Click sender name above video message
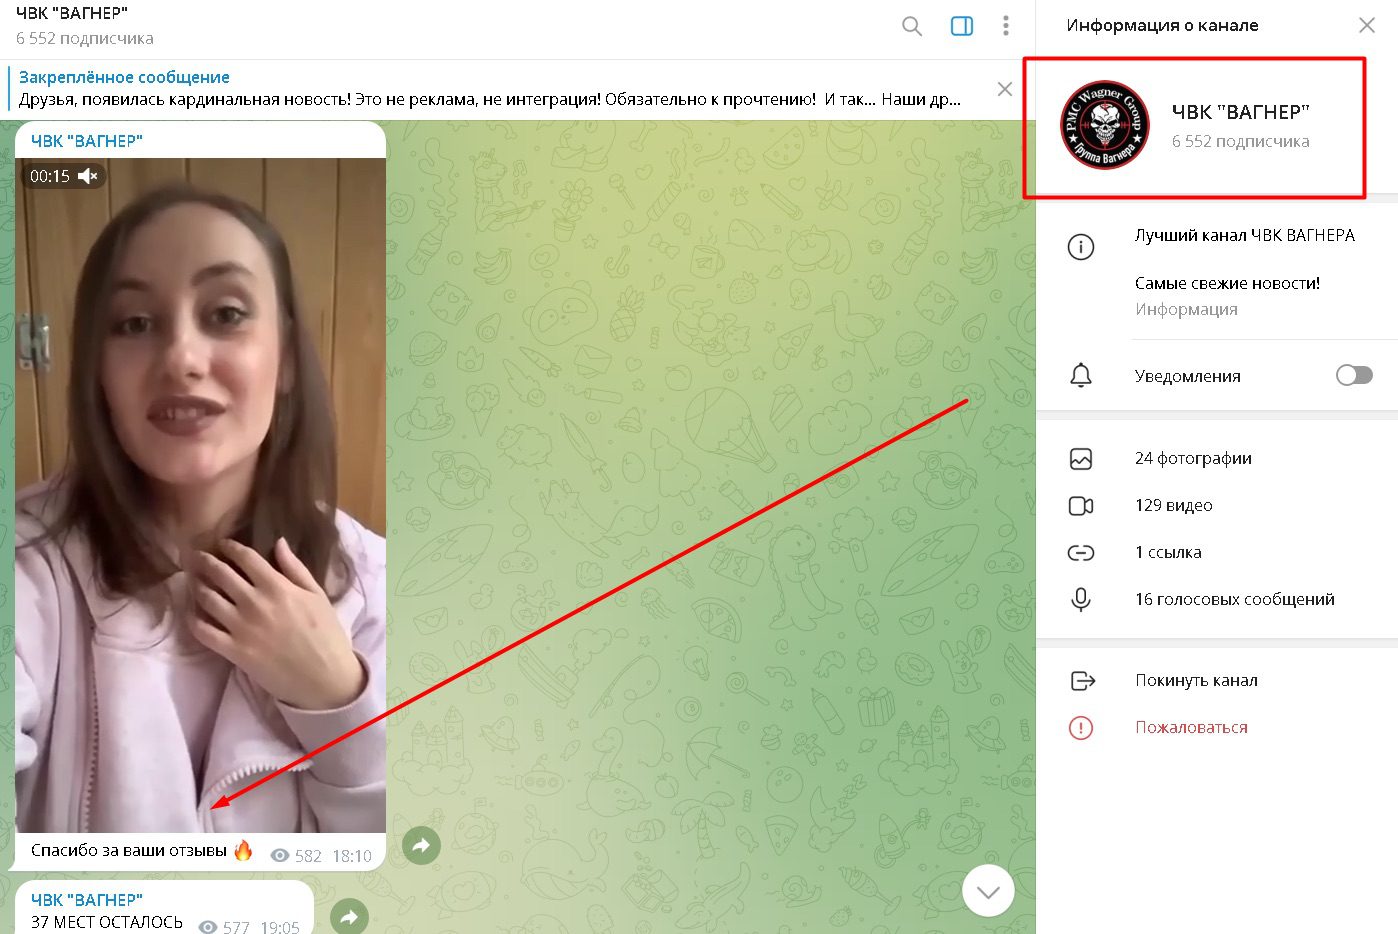The image size is (1398, 934). coord(87,141)
